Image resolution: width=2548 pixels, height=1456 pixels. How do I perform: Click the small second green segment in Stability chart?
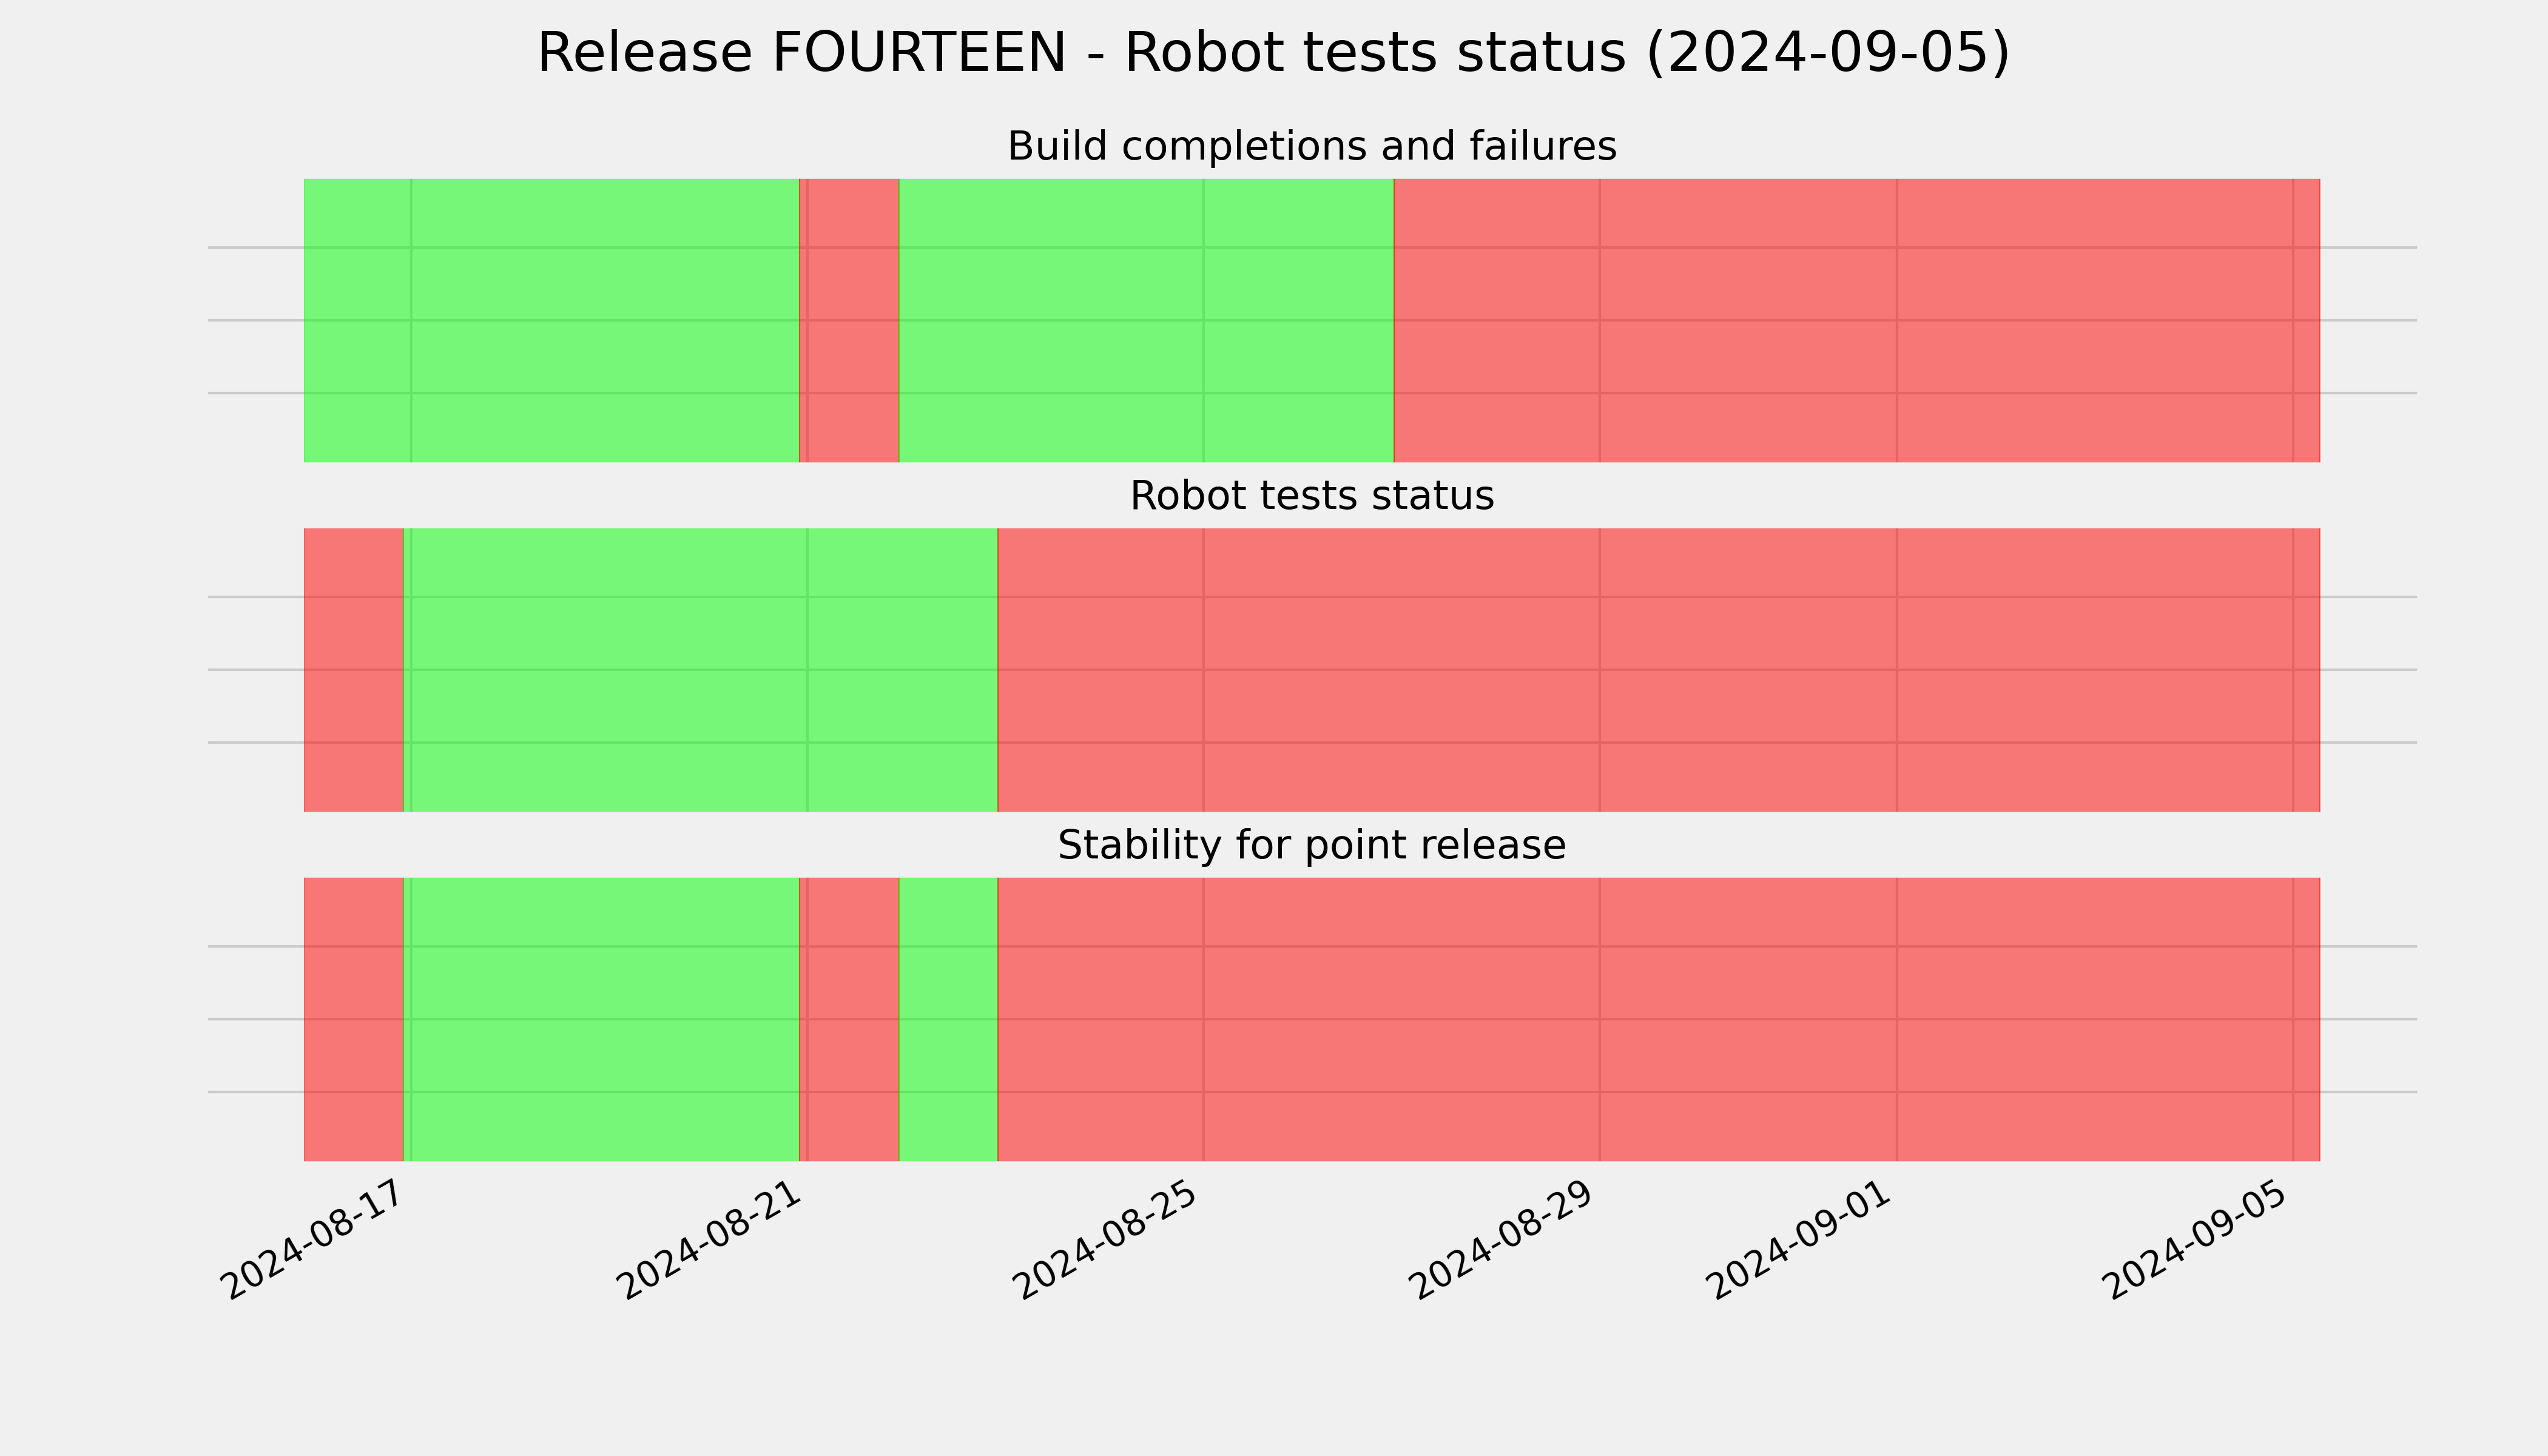948,1019
